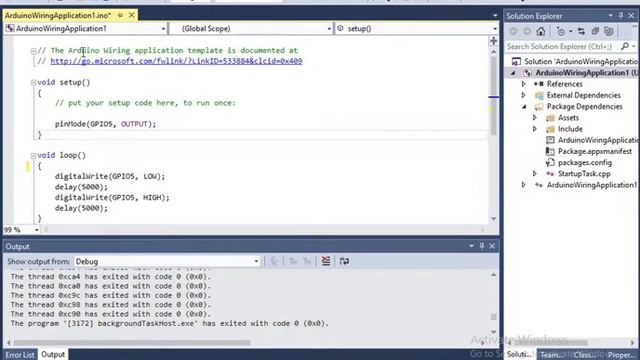Collapse the comment block at top of code
The image size is (640, 360).
(x=33, y=51)
